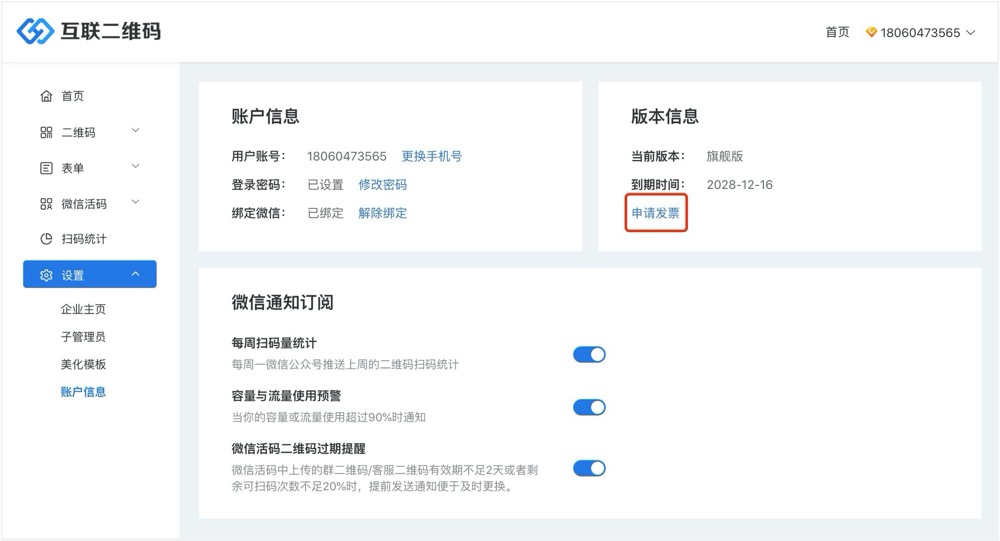
Task: Toggle the 容量与流量使用预警 switch
Action: [589, 407]
